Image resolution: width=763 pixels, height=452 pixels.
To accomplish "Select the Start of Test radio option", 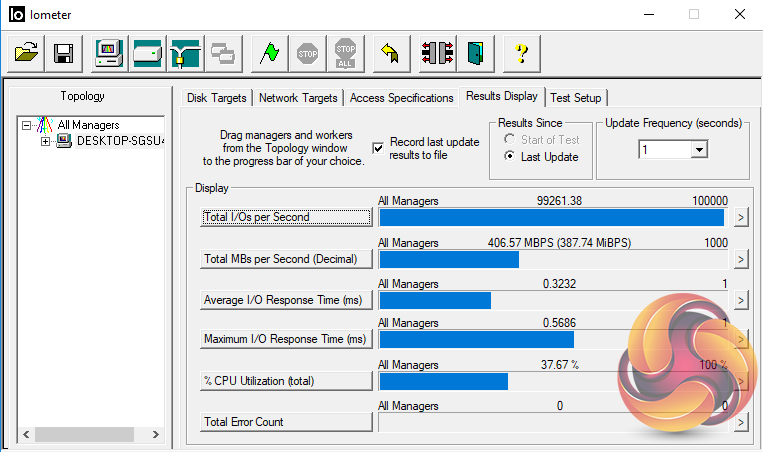I will (510, 140).
